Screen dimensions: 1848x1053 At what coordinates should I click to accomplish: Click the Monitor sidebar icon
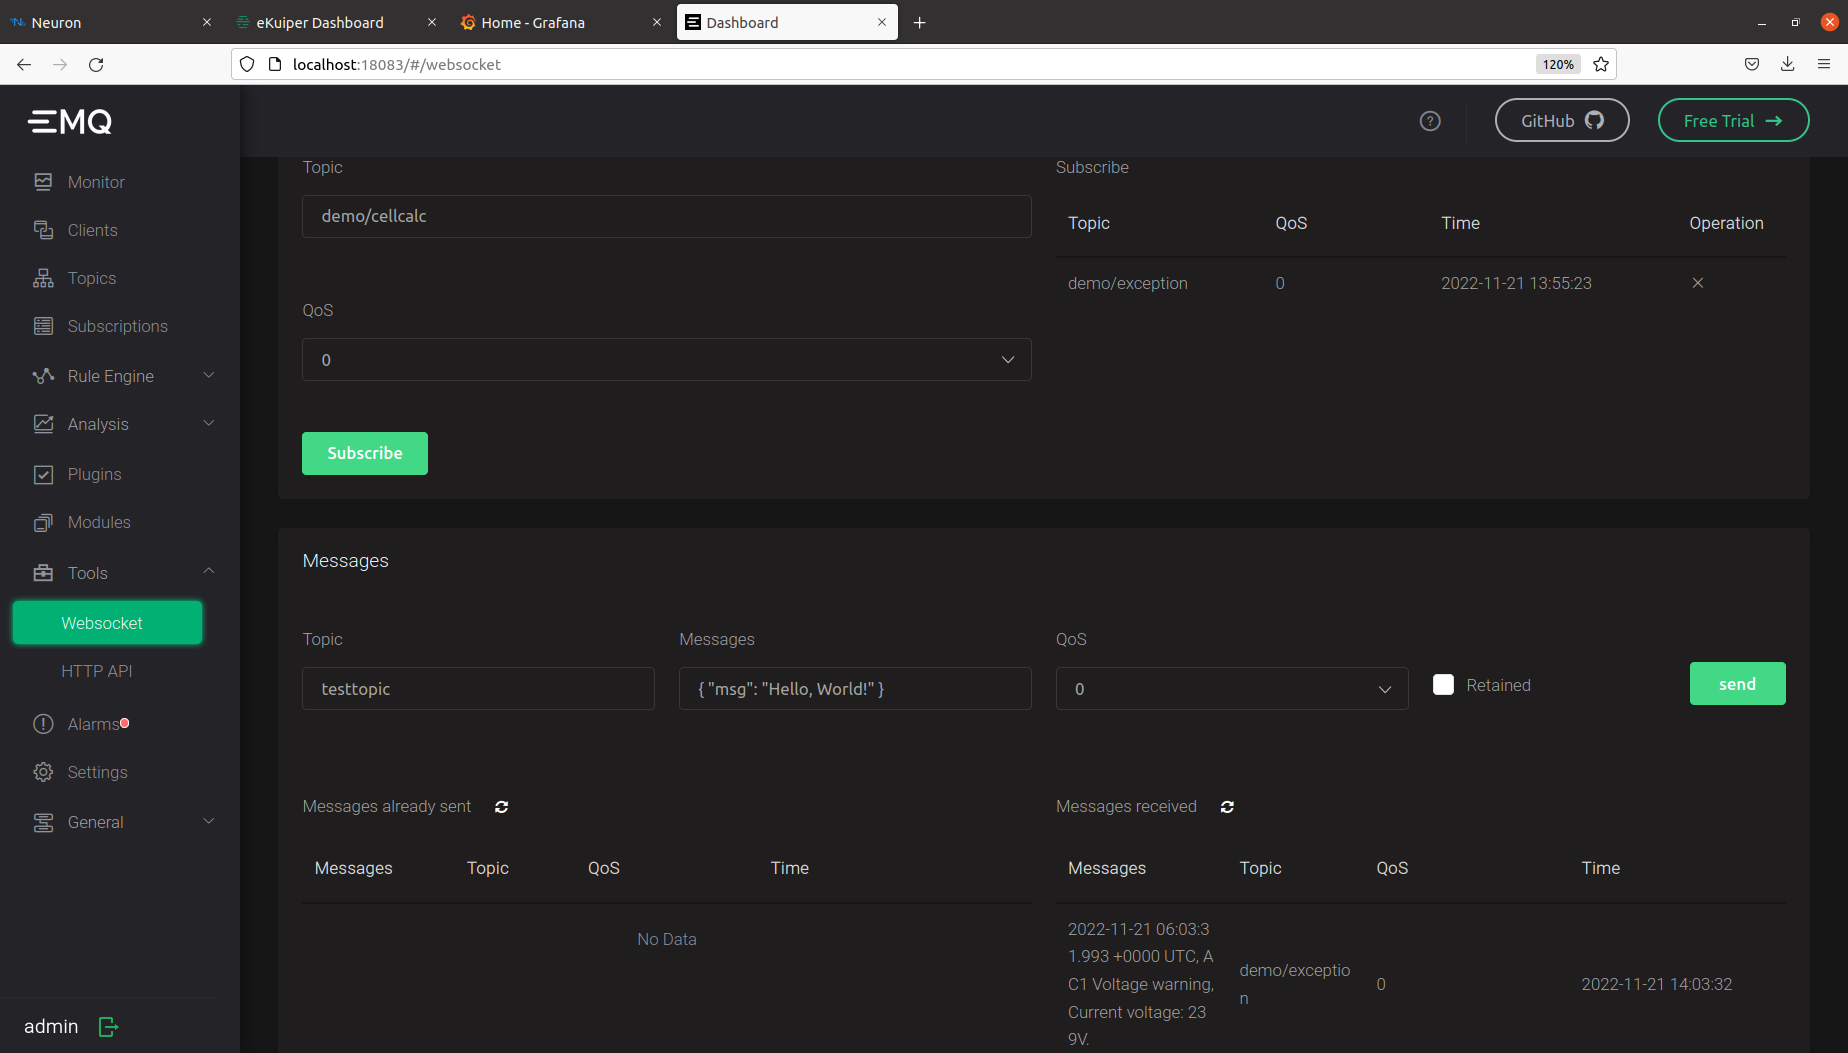43,182
